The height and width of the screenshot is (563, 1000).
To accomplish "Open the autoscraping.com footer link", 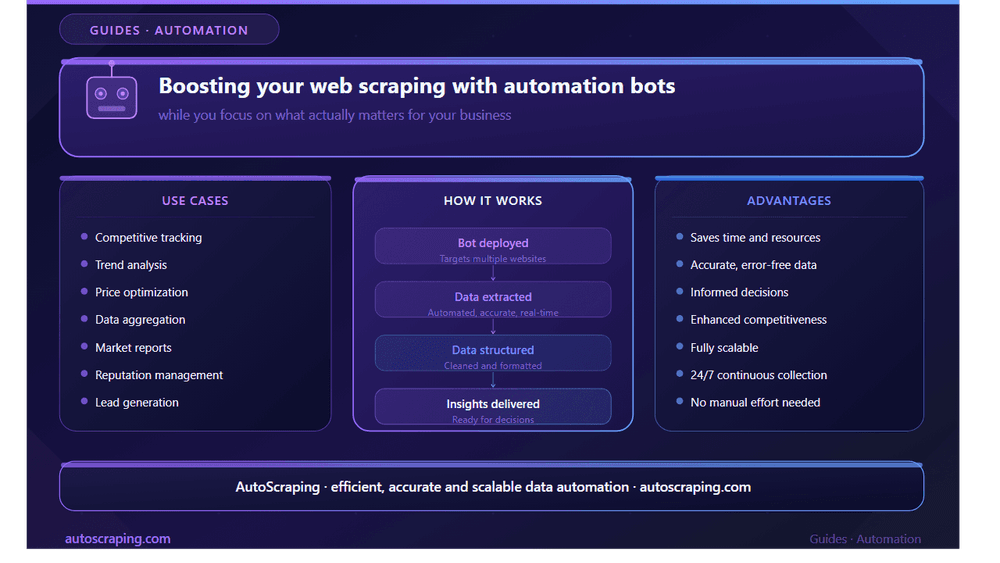I will pyautogui.click(x=118, y=539).
